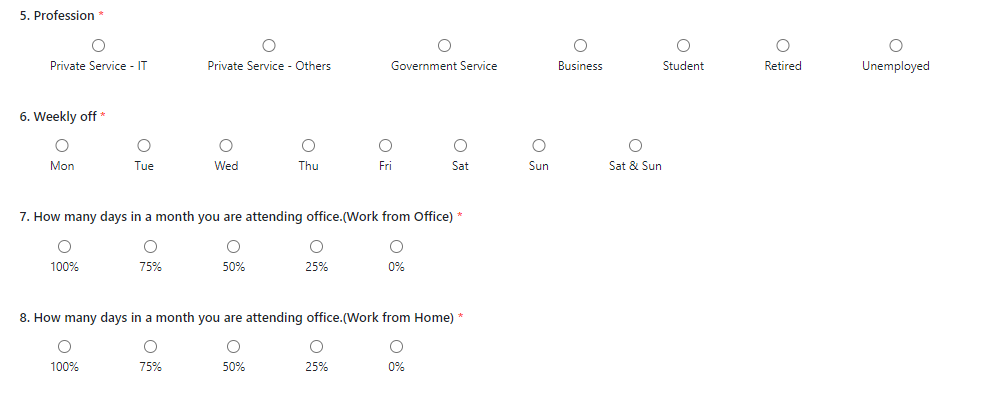
Task: Choose Retired profession option
Action: point(783,46)
